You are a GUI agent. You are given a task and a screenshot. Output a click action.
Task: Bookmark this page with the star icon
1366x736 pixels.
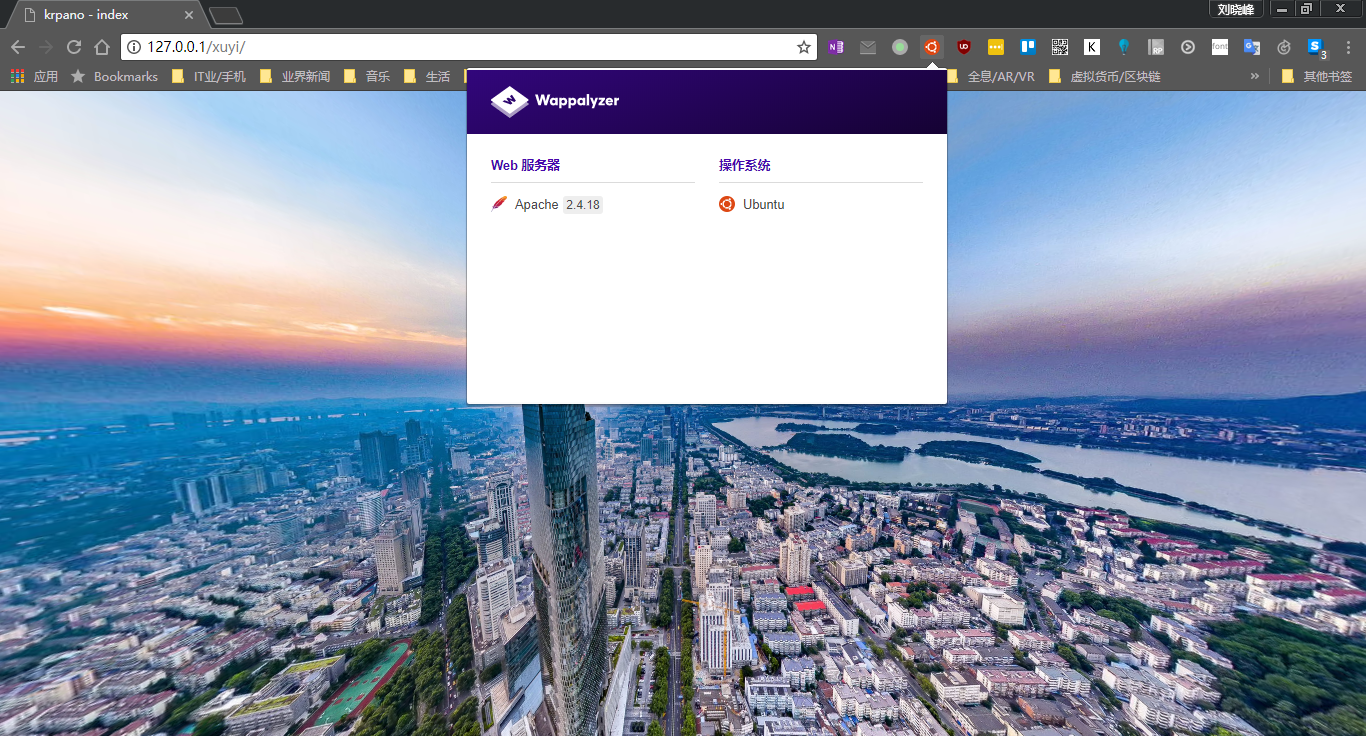803,47
